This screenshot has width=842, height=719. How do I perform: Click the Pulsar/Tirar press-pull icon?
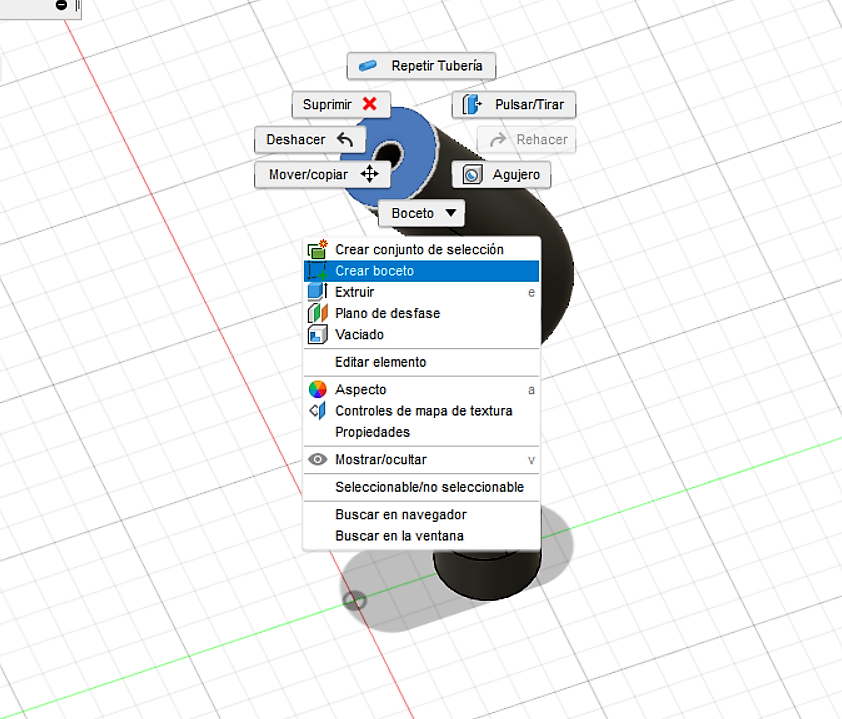coord(472,104)
